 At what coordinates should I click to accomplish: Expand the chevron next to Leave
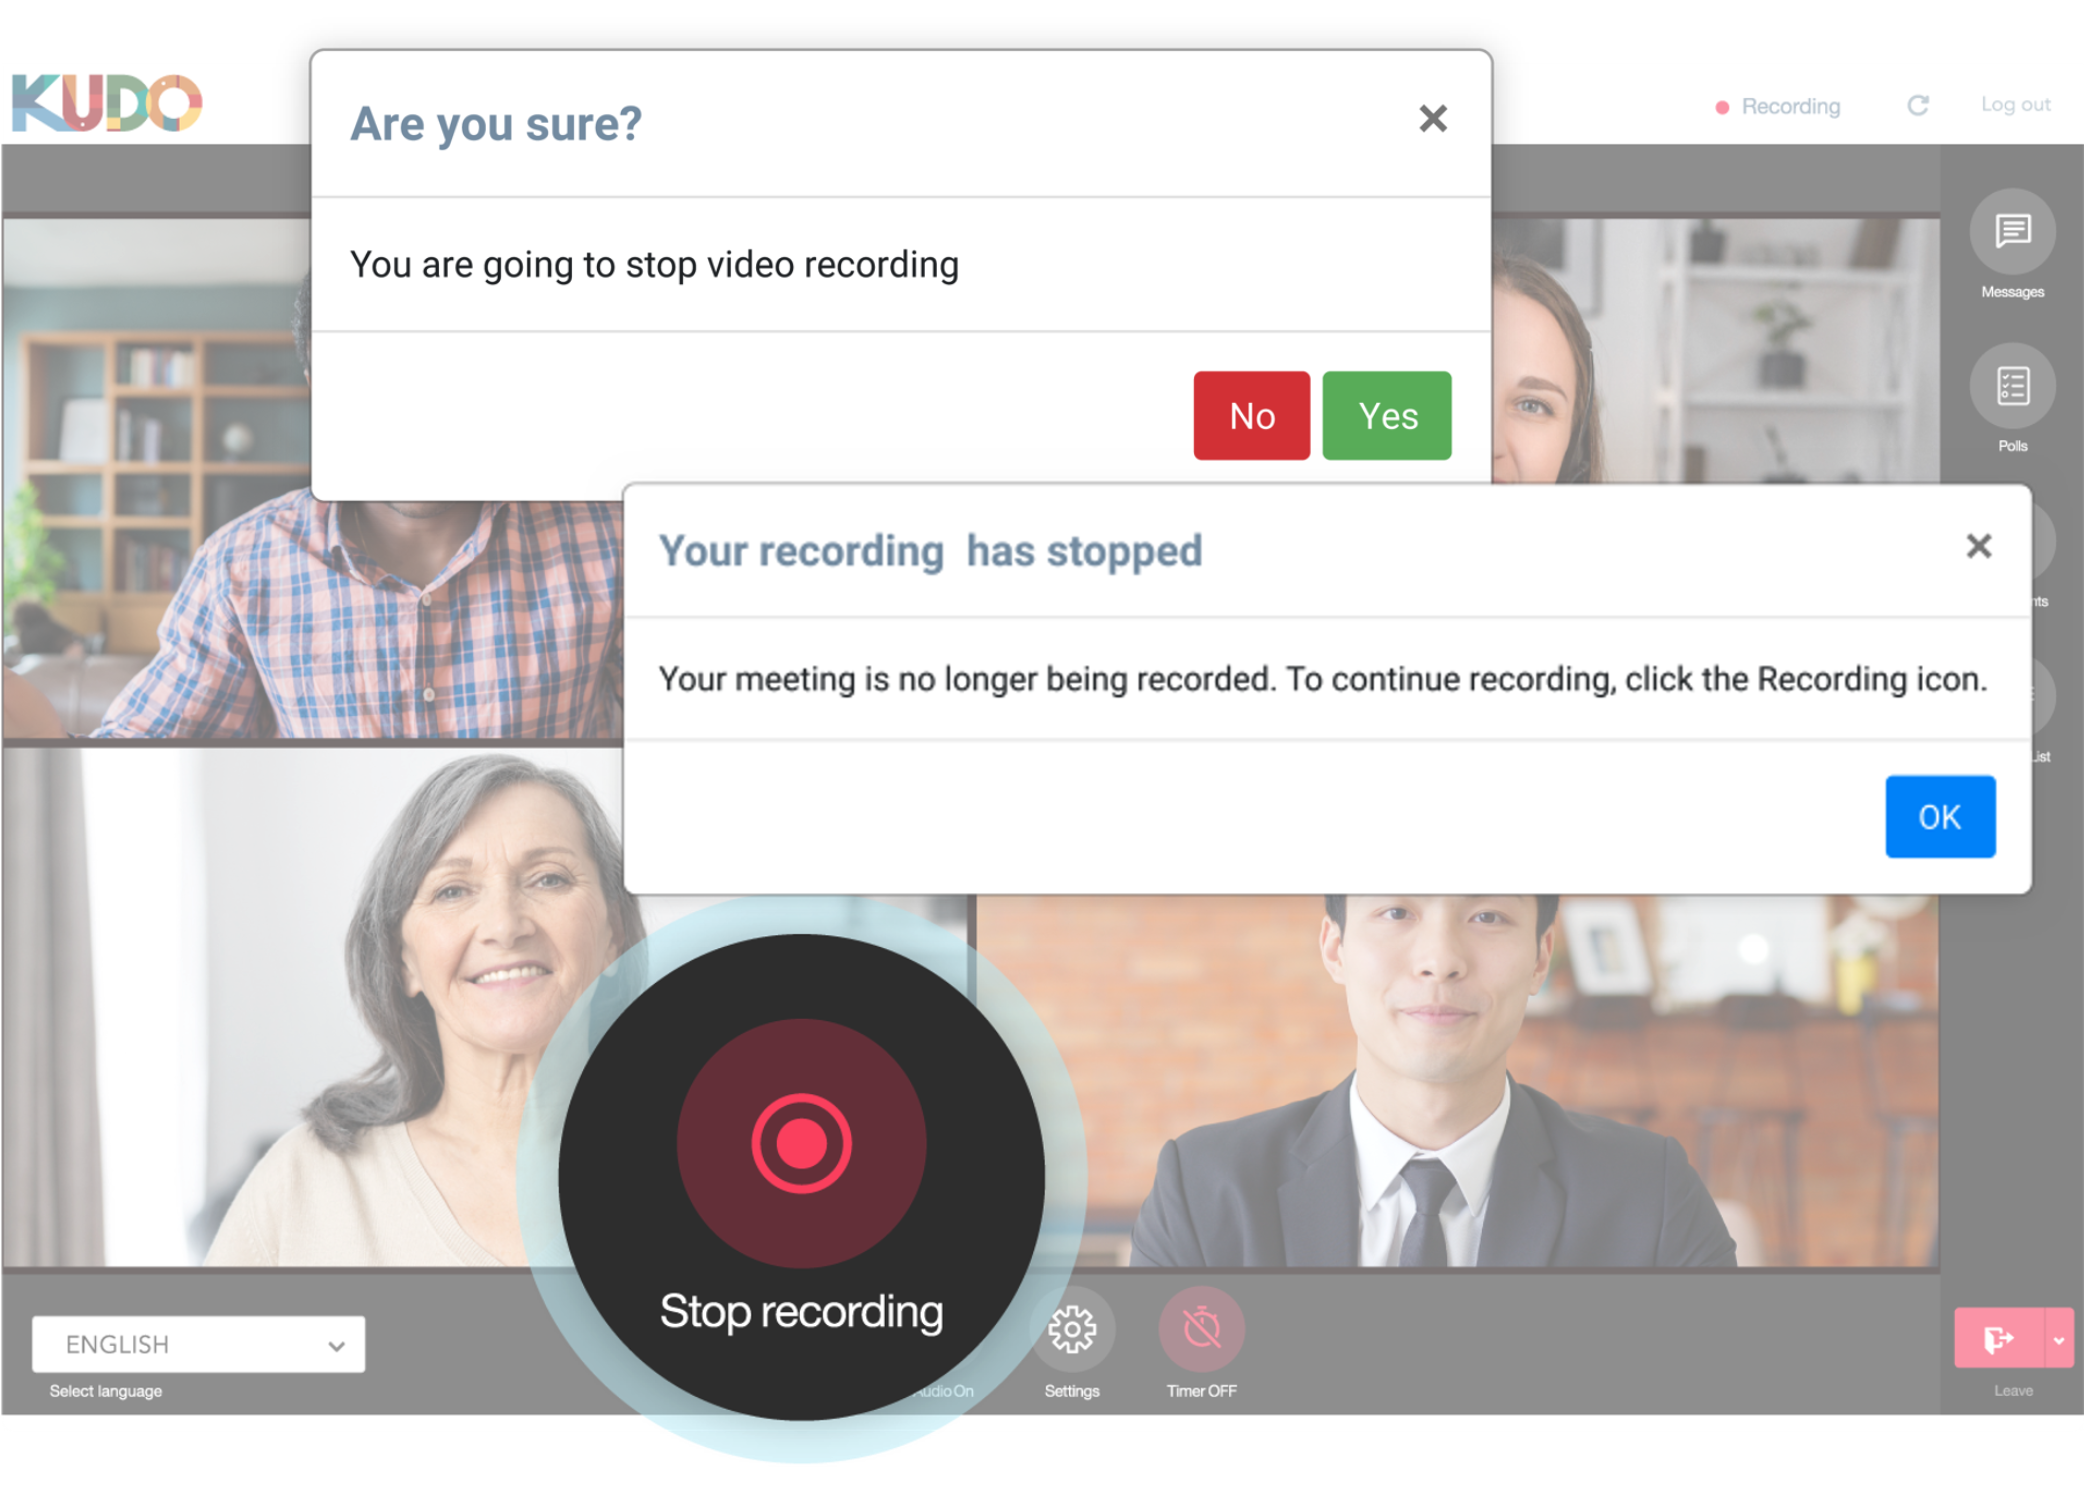(2059, 1340)
